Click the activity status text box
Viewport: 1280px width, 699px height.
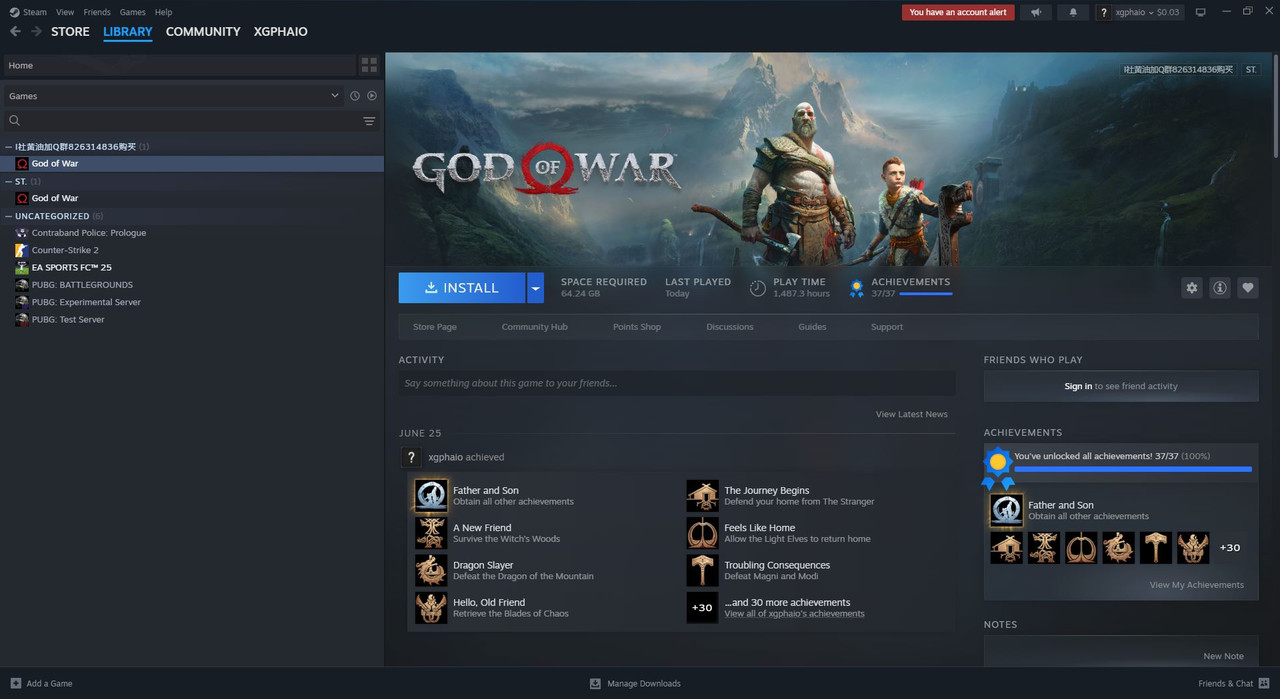(677, 383)
